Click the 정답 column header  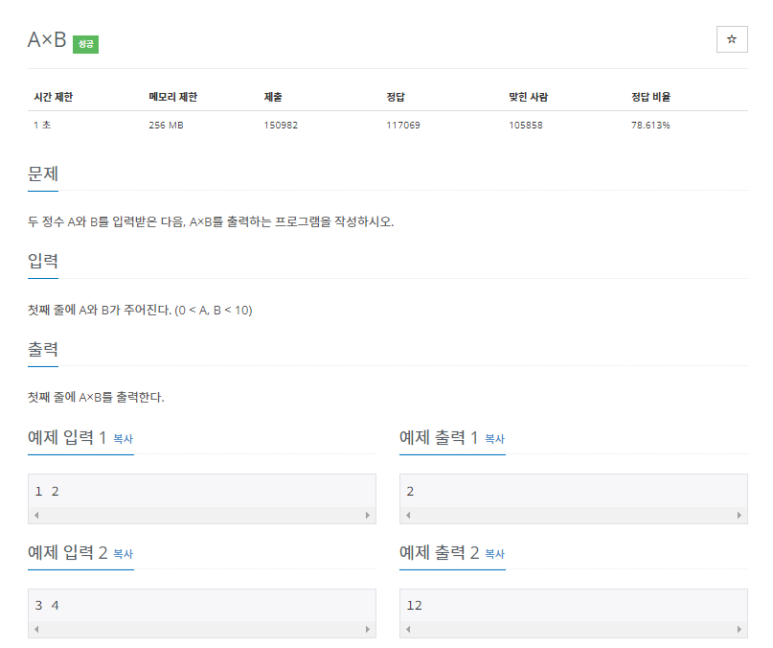[396, 97]
